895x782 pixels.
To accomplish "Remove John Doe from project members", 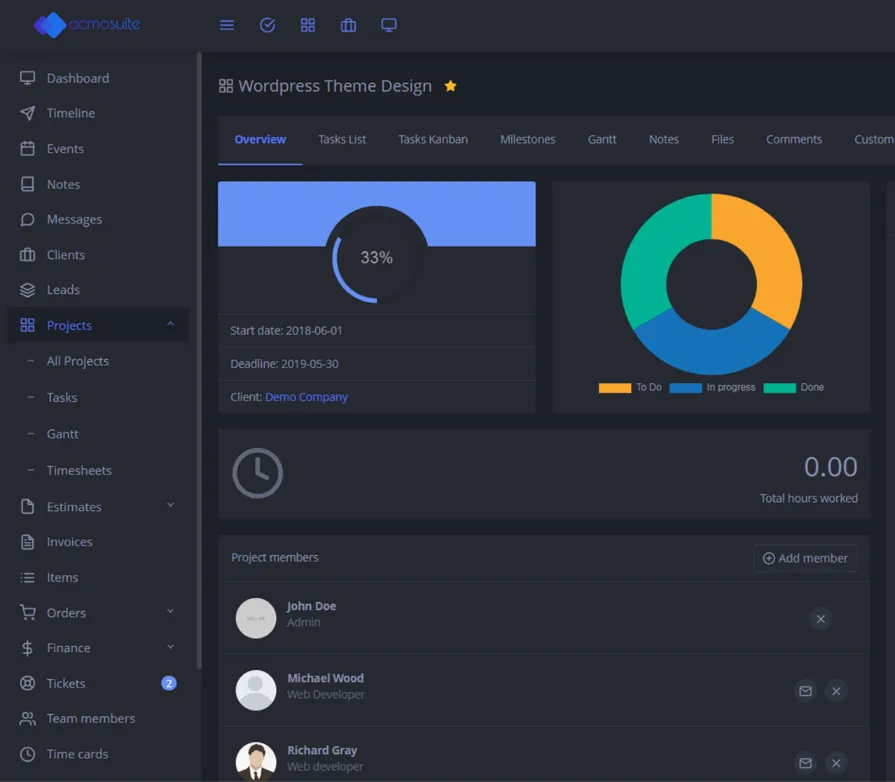I will [820, 619].
